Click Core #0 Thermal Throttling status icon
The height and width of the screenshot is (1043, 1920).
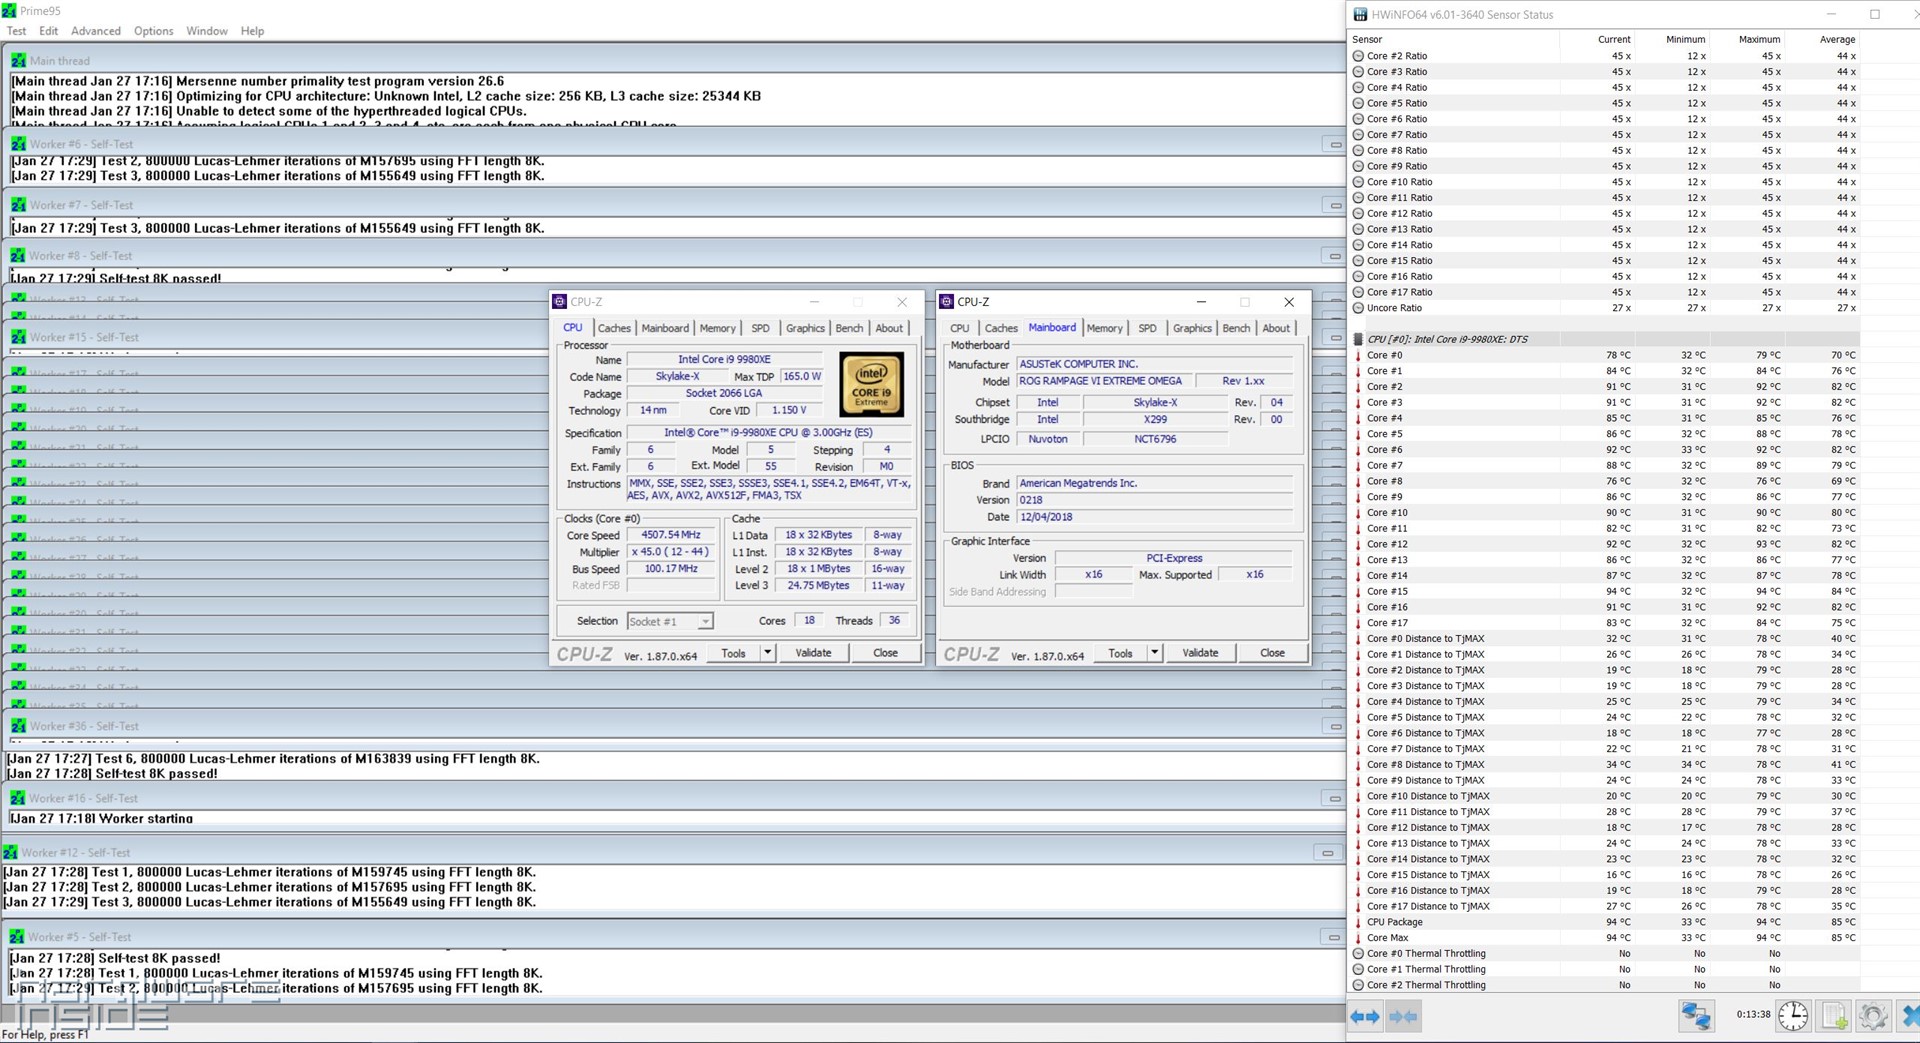click(1358, 954)
